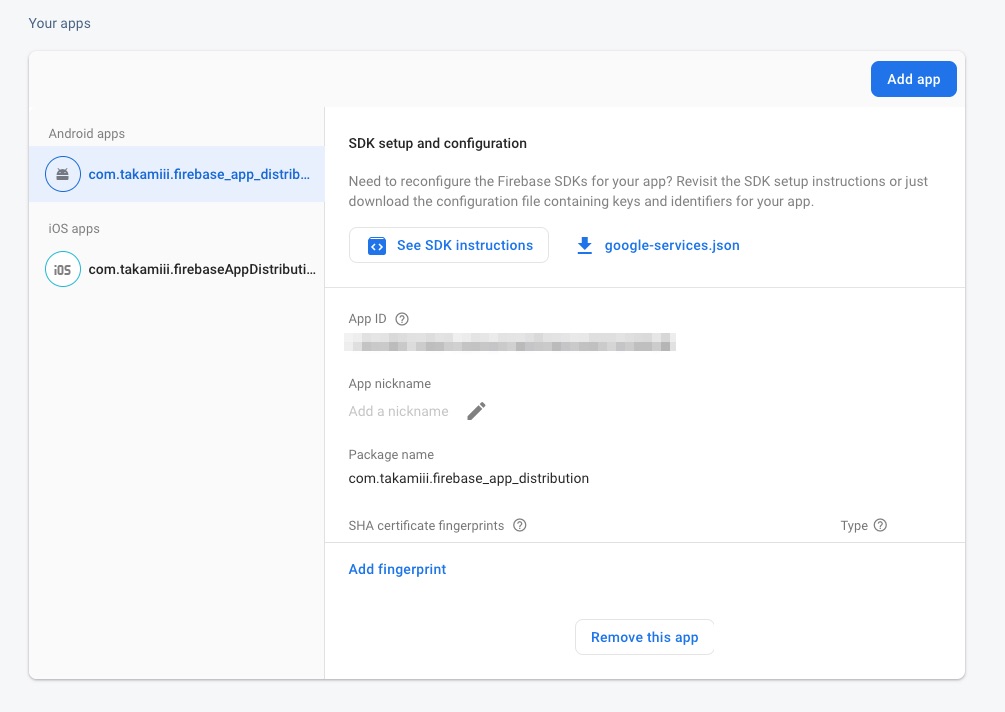1005x712 pixels.
Task: Click Remove this app button
Action: [x=644, y=637]
